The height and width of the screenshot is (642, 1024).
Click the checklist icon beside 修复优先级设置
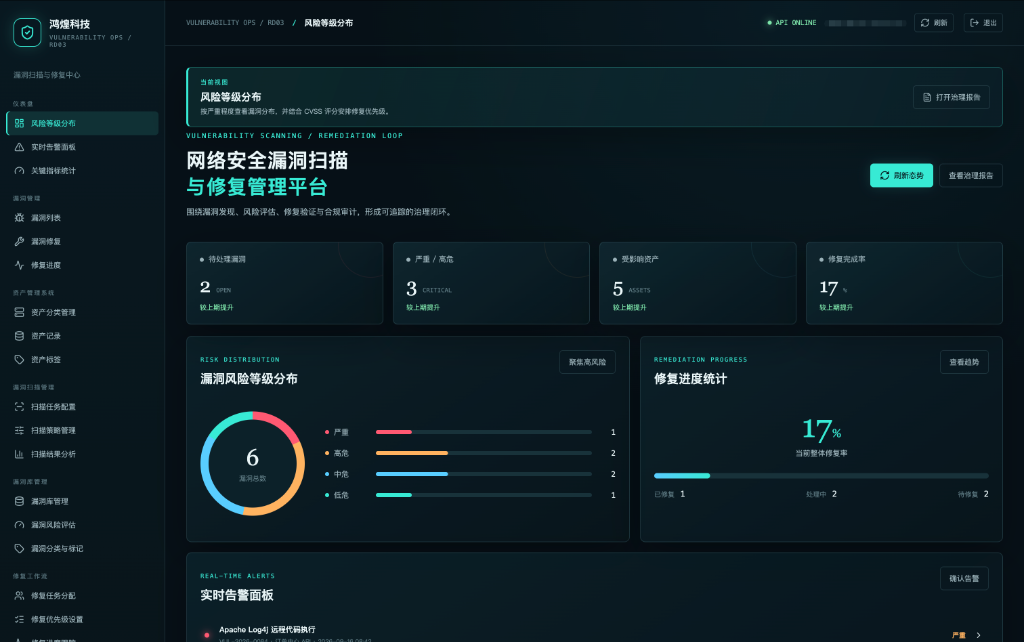tap(20, 619)
